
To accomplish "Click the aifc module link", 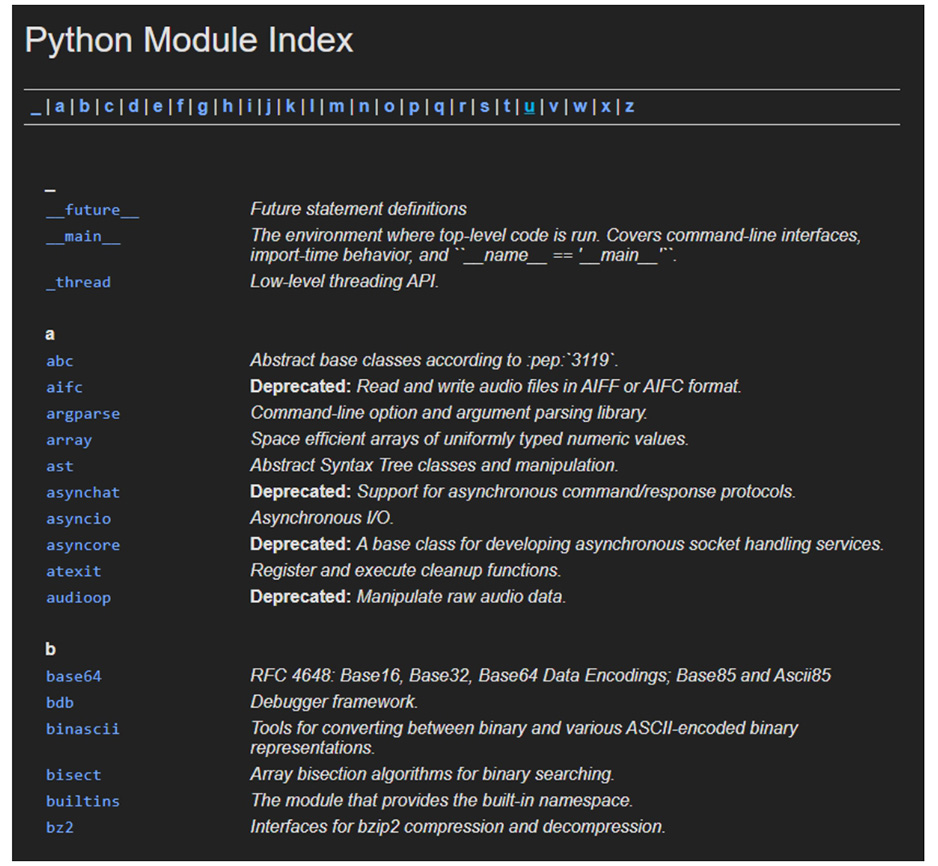I will point(65,387).
